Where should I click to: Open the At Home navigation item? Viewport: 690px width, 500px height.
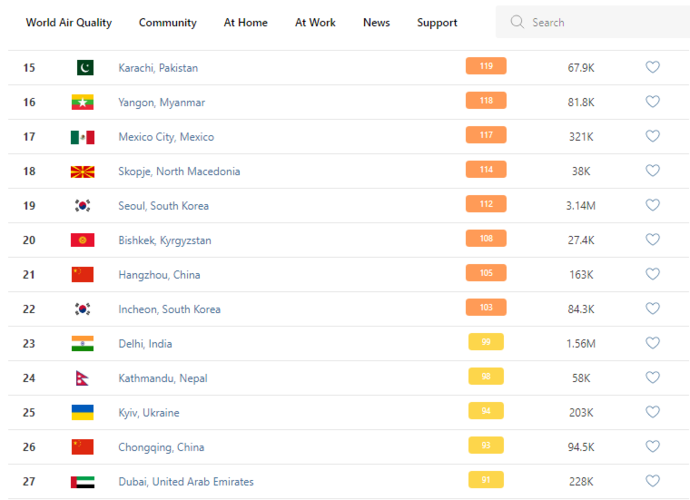pos(245,22)
